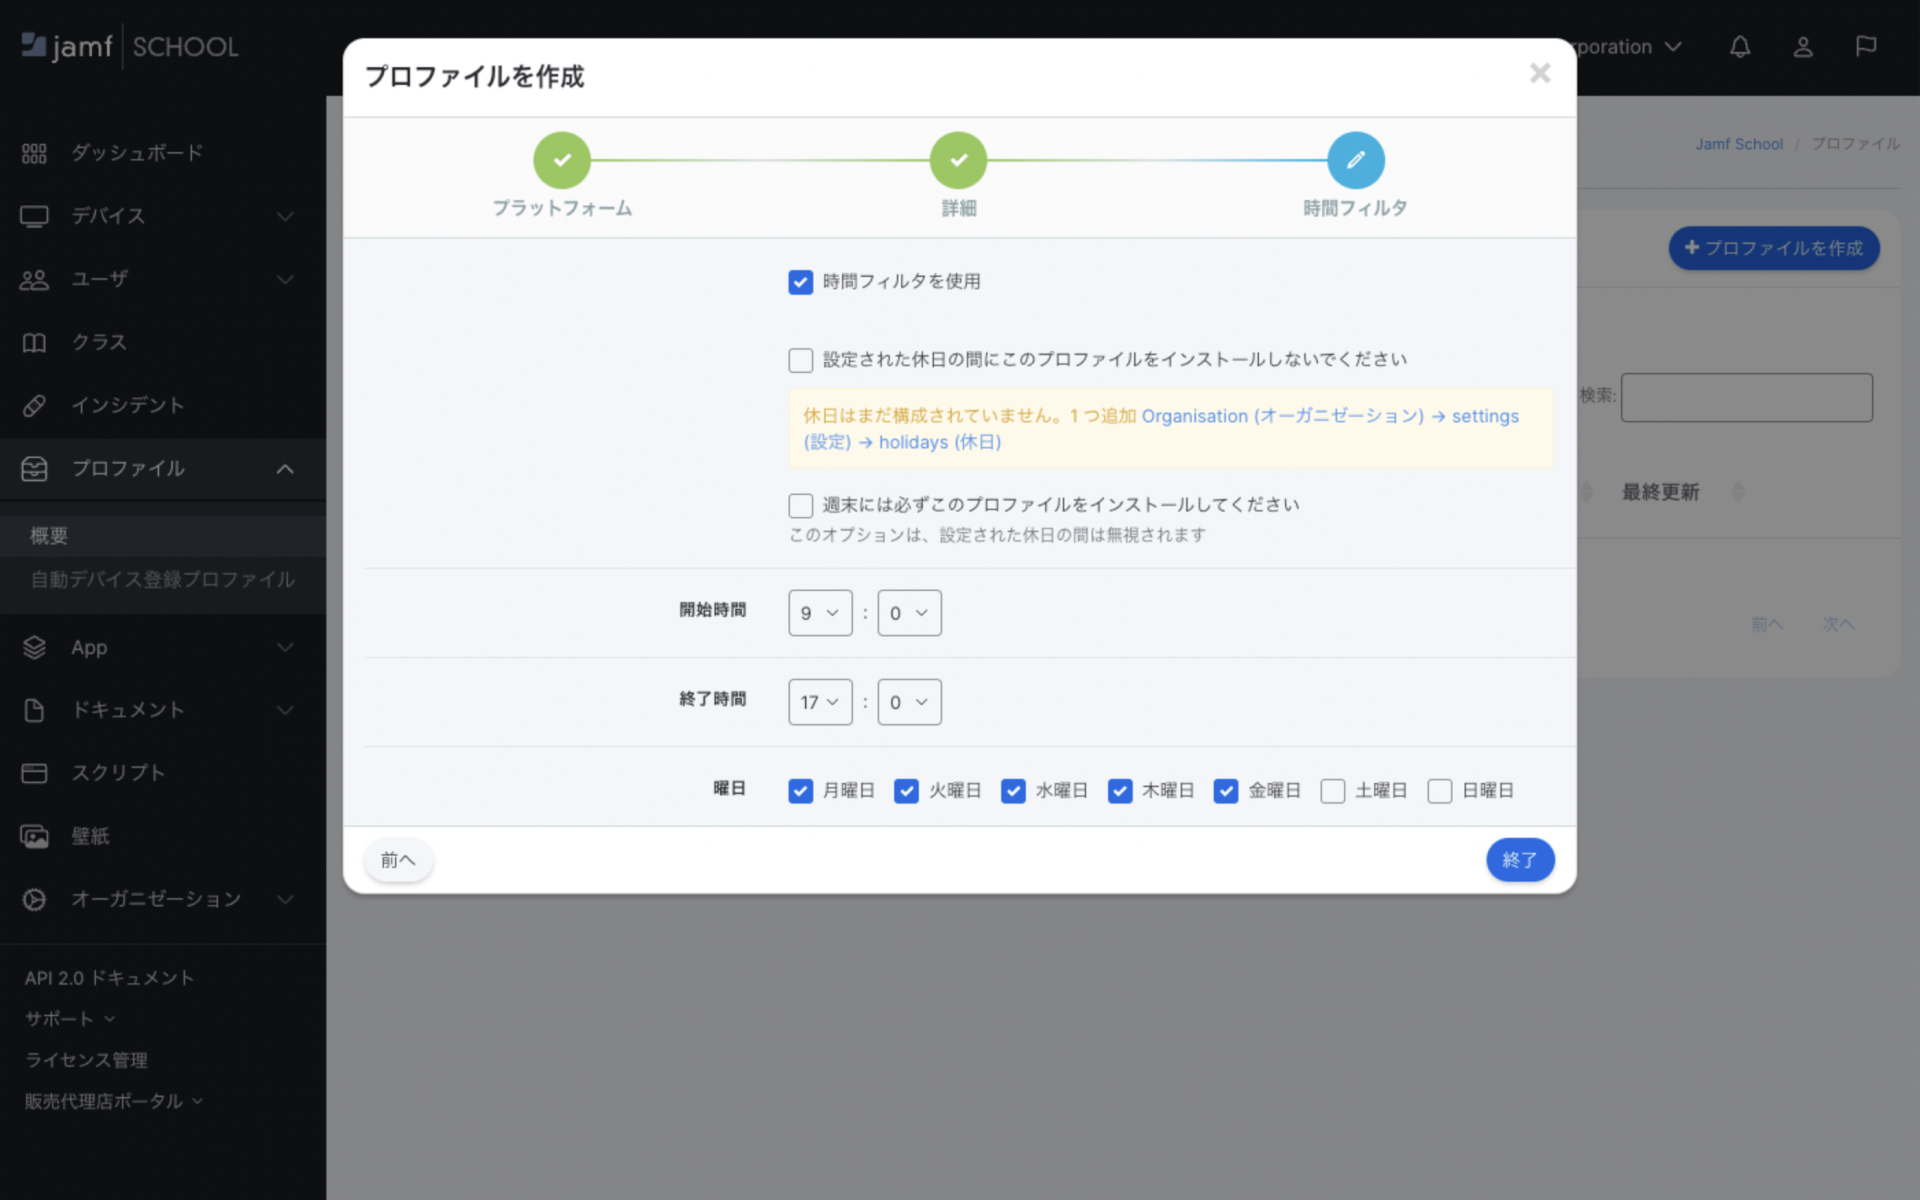Uncheck the 月曜日 weekday checkbox
The image size is (1920, 1200).
pos(800,790)
